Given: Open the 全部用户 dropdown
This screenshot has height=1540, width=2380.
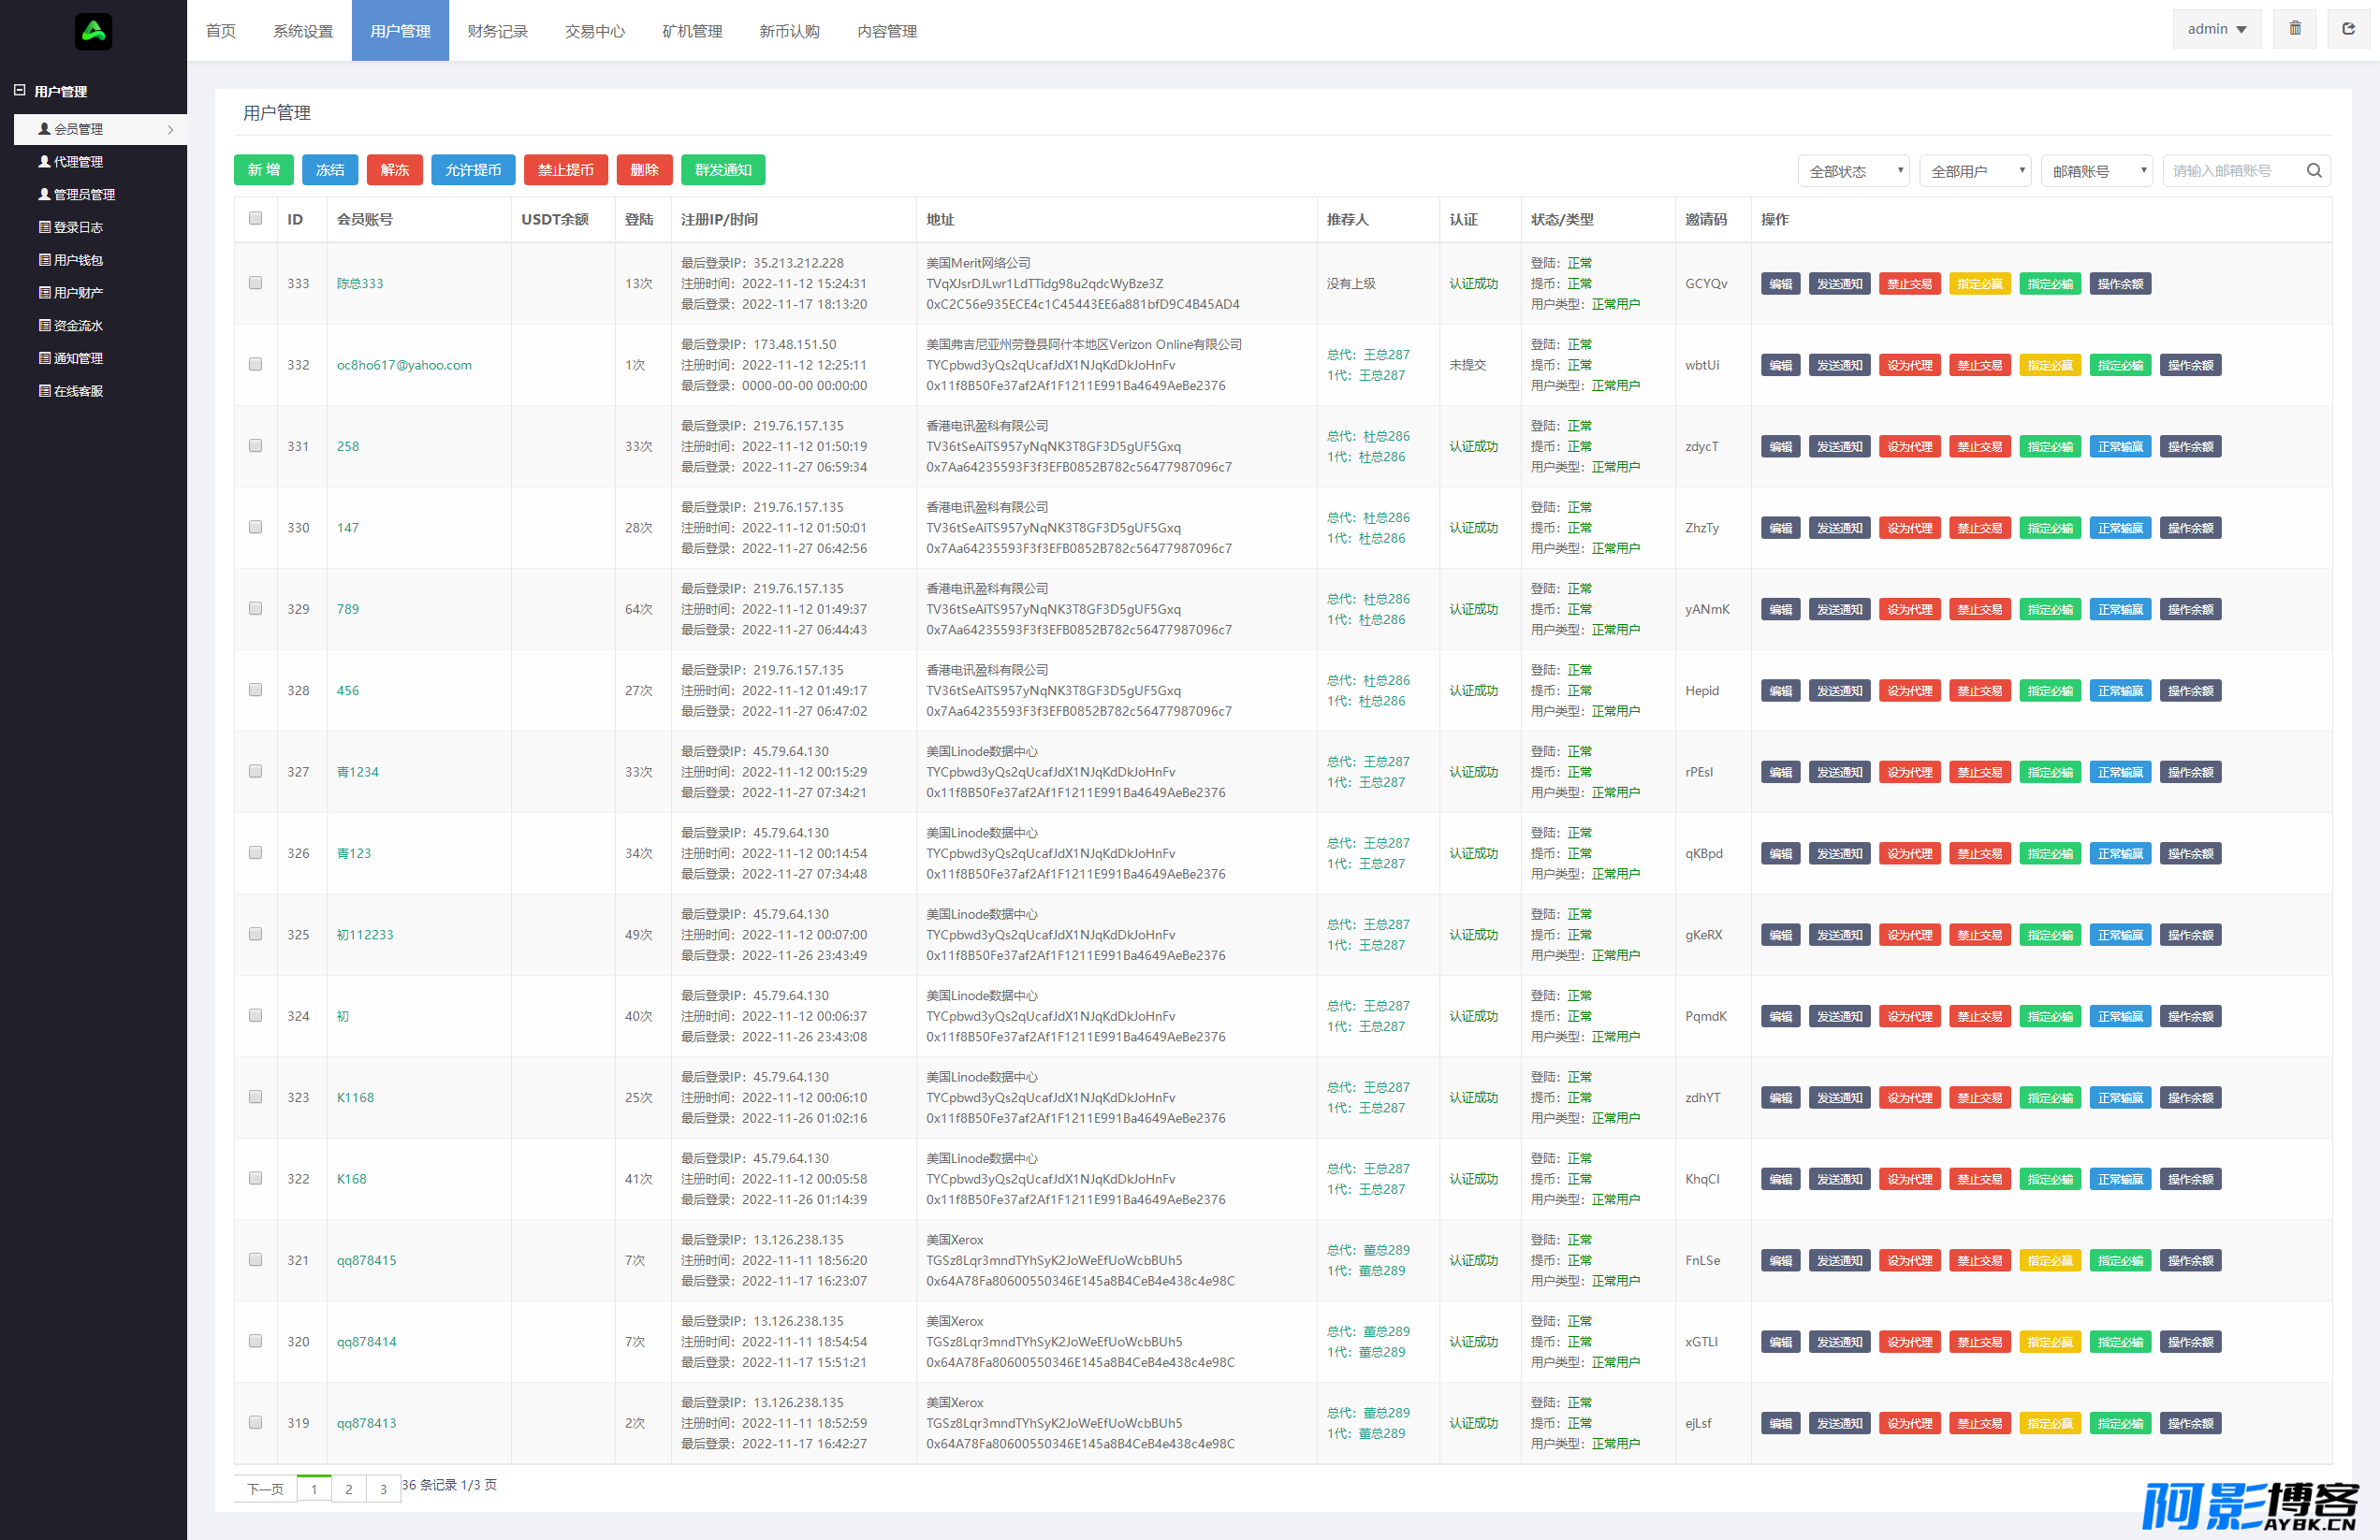Looking at the screenshot, I should 1975,171.
